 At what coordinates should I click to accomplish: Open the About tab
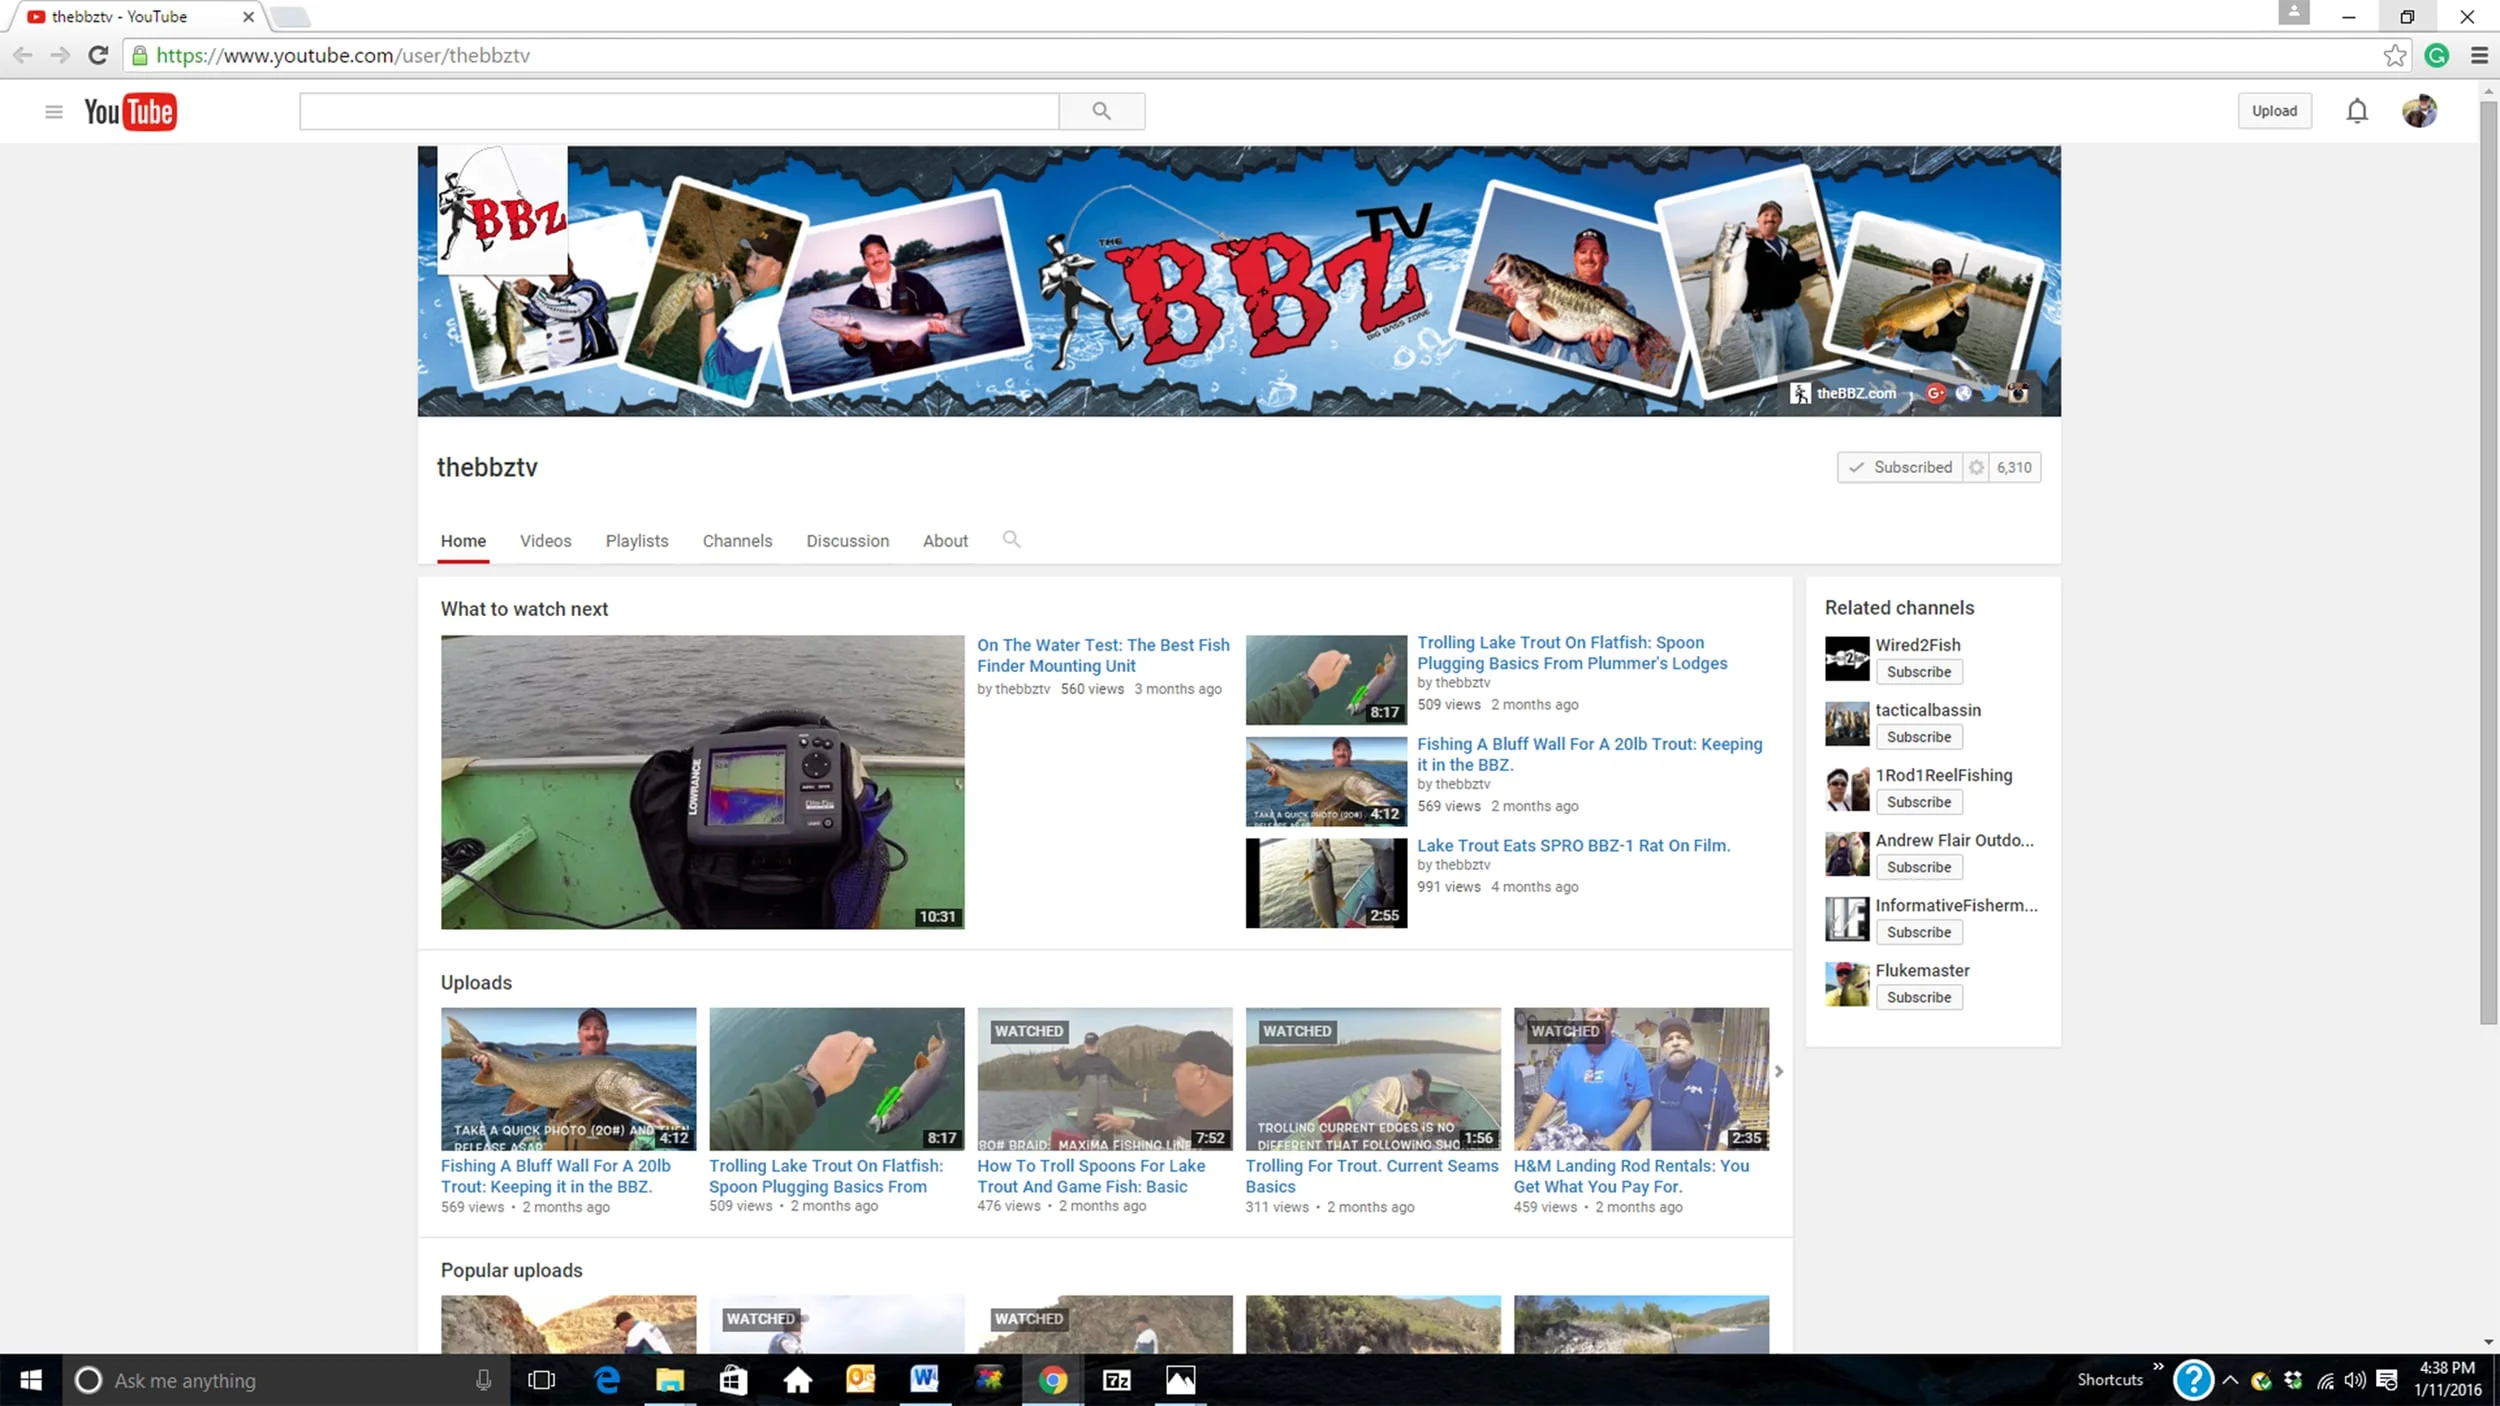tap(945, 541)
